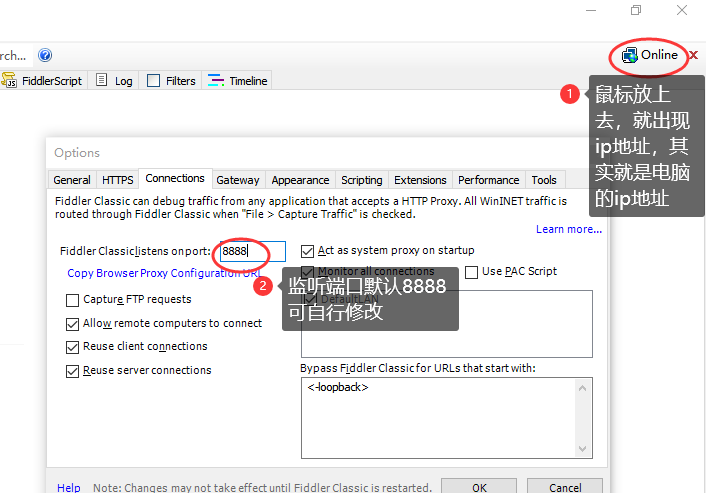Select the HTTPS options tab

click(x=118, y=180)
